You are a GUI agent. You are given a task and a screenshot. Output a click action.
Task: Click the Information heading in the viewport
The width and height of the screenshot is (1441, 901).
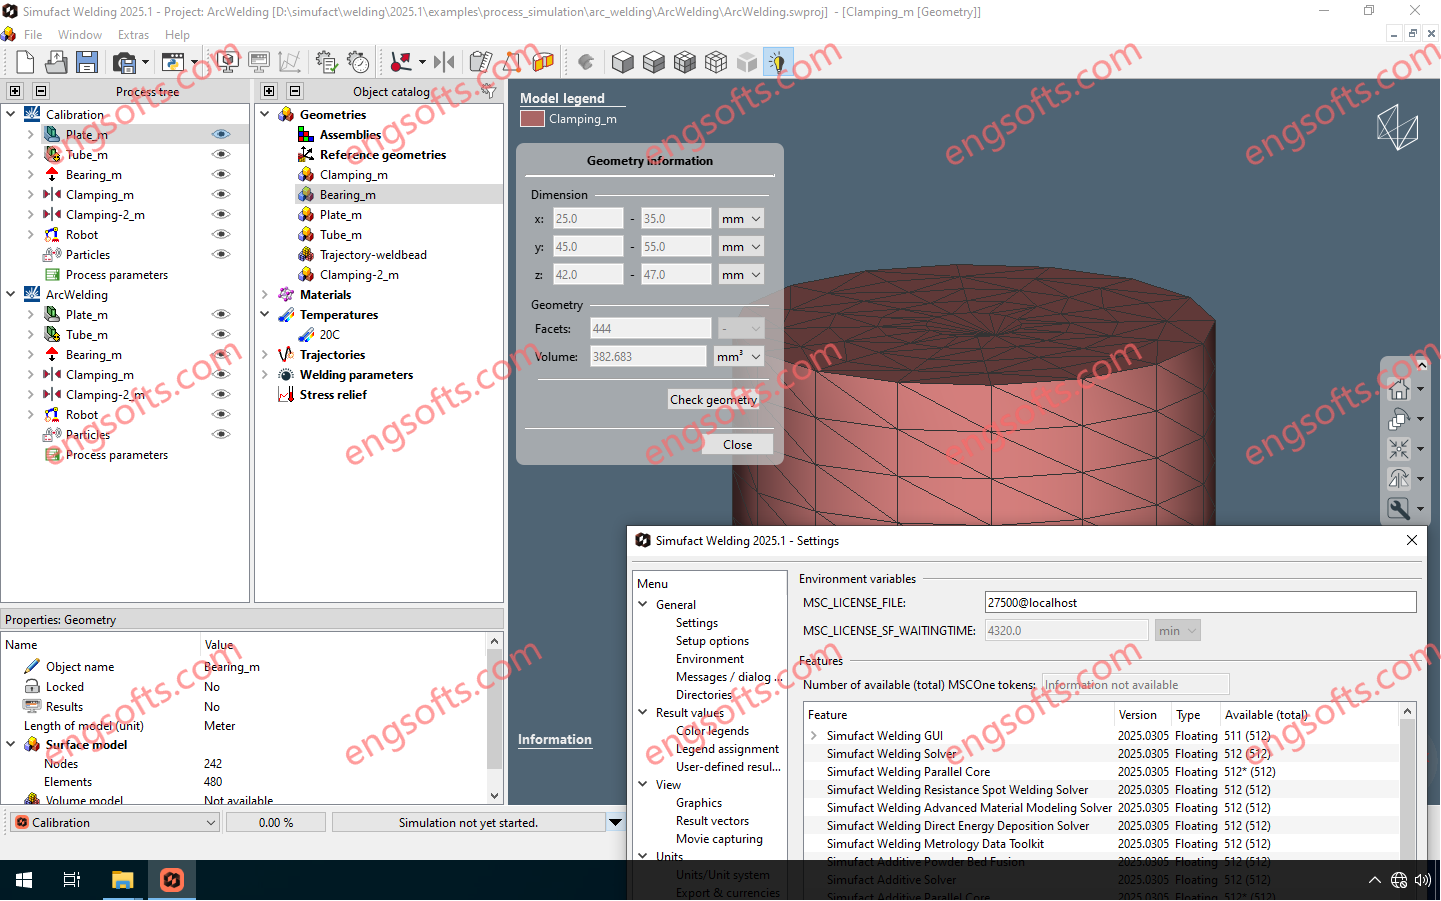point(555,739)
